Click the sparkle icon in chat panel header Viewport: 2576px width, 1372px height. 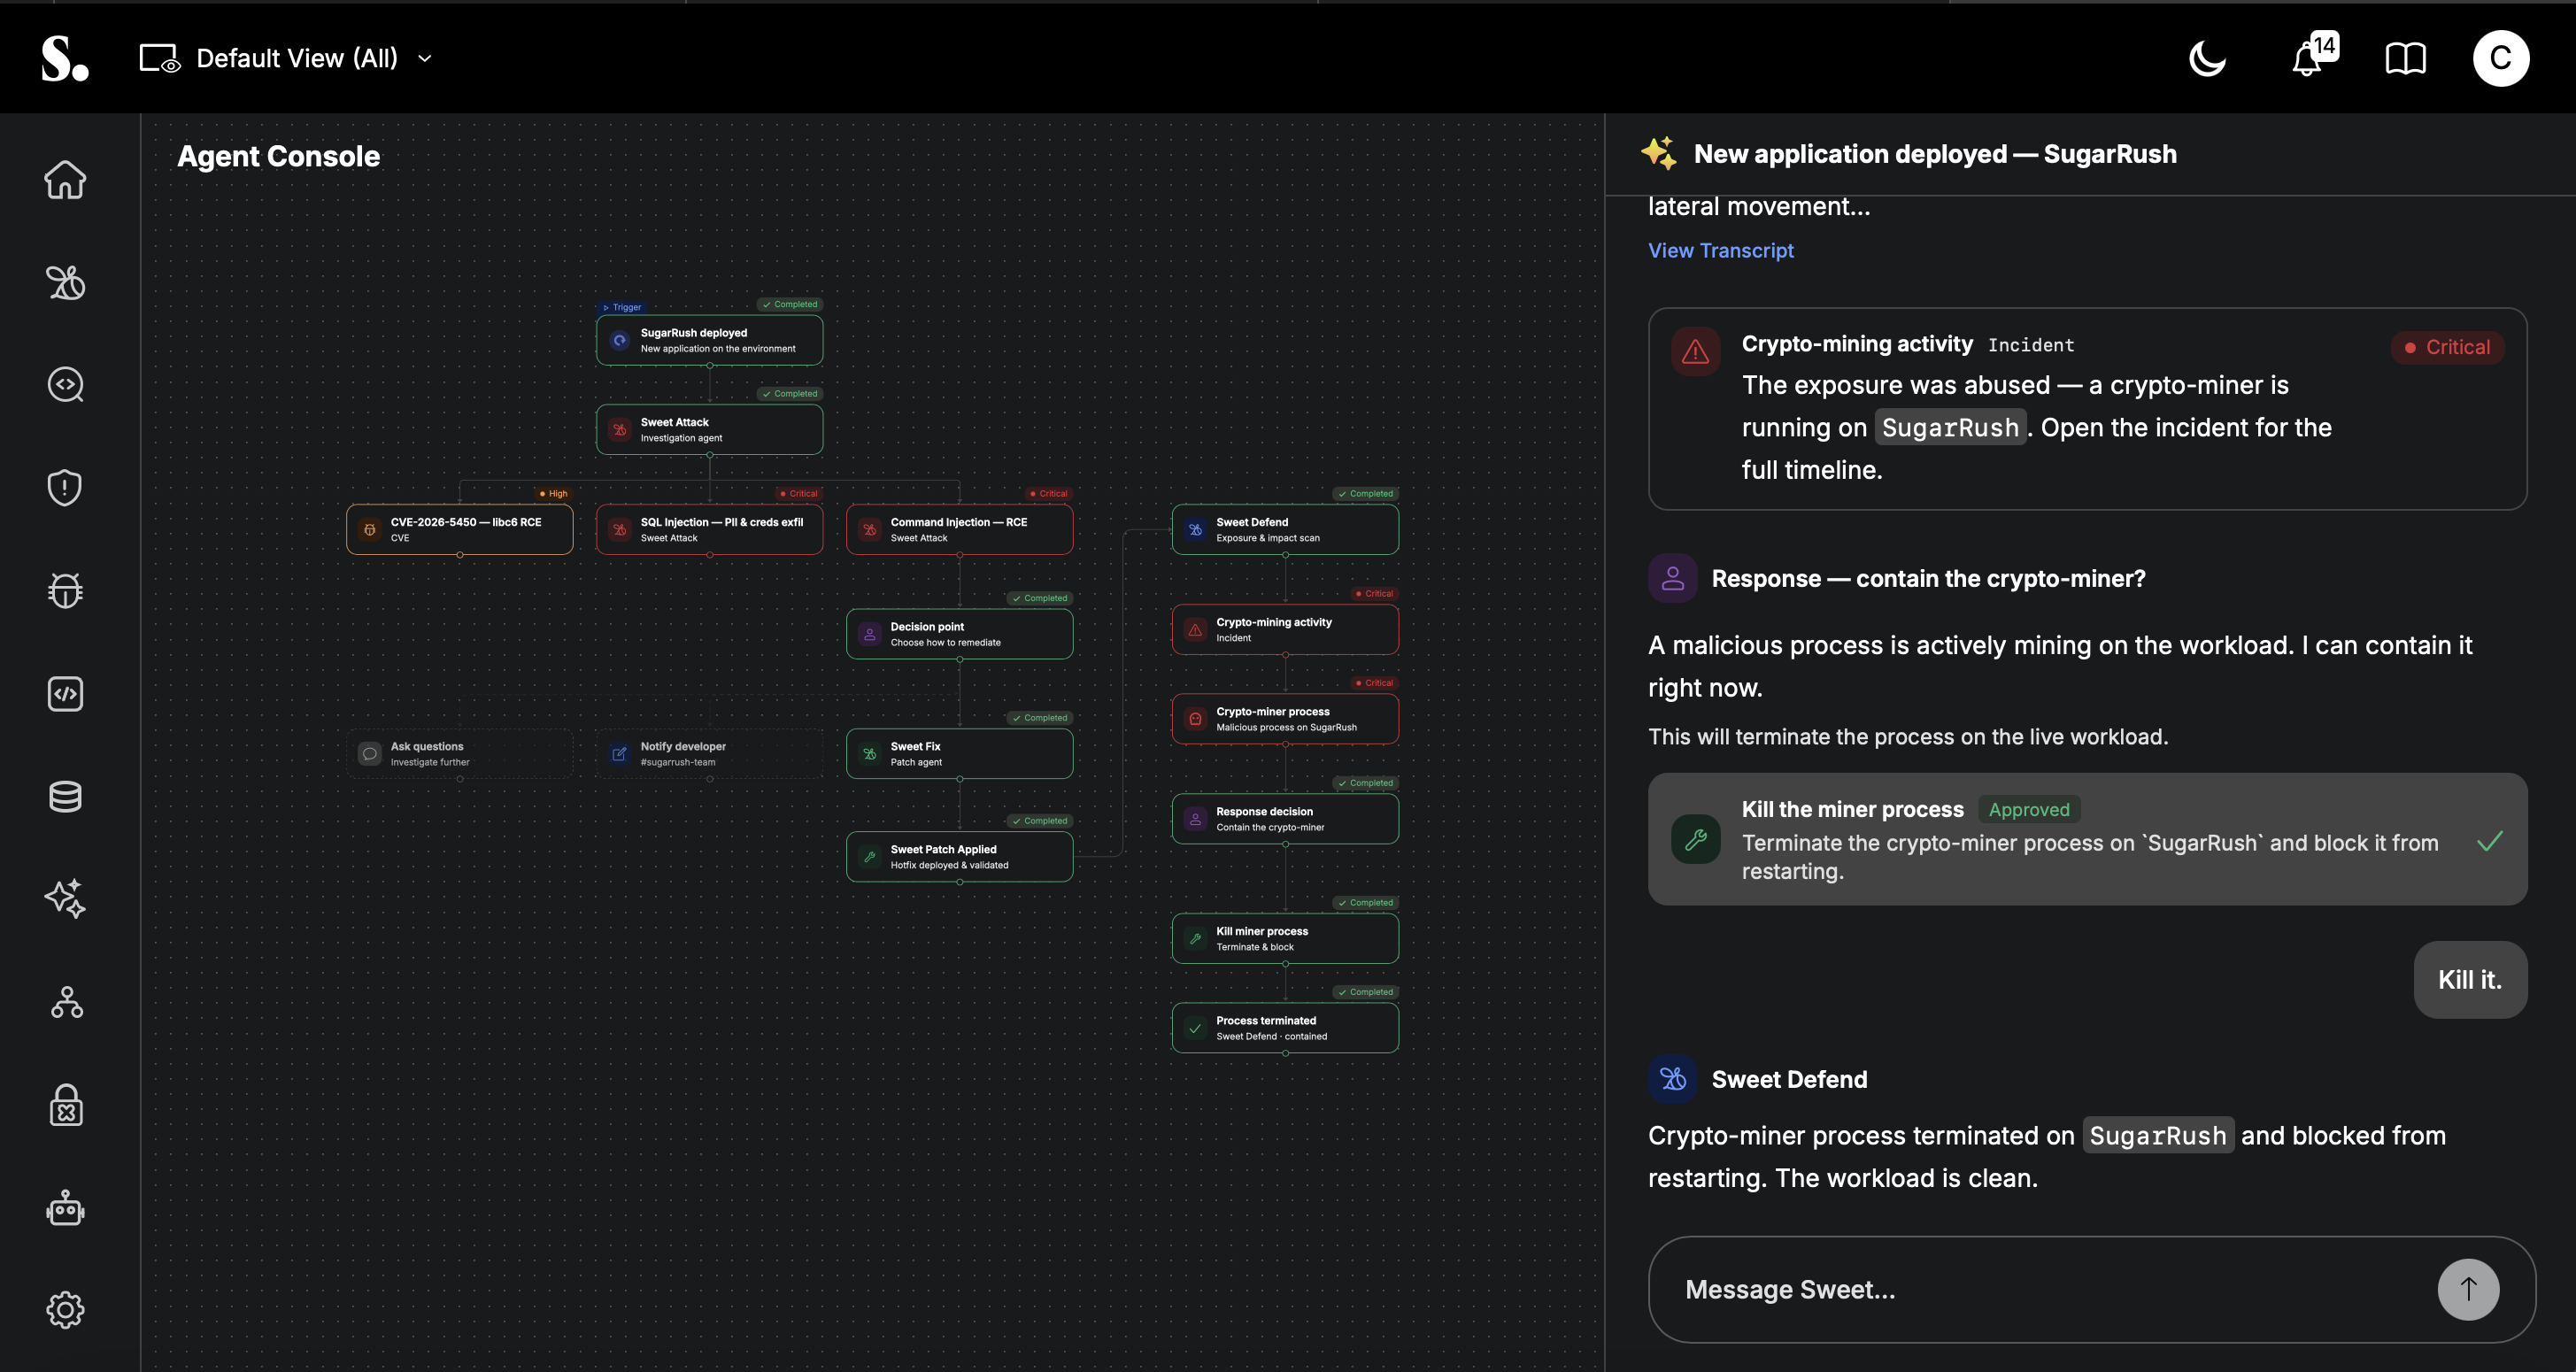click(1659, 153)
